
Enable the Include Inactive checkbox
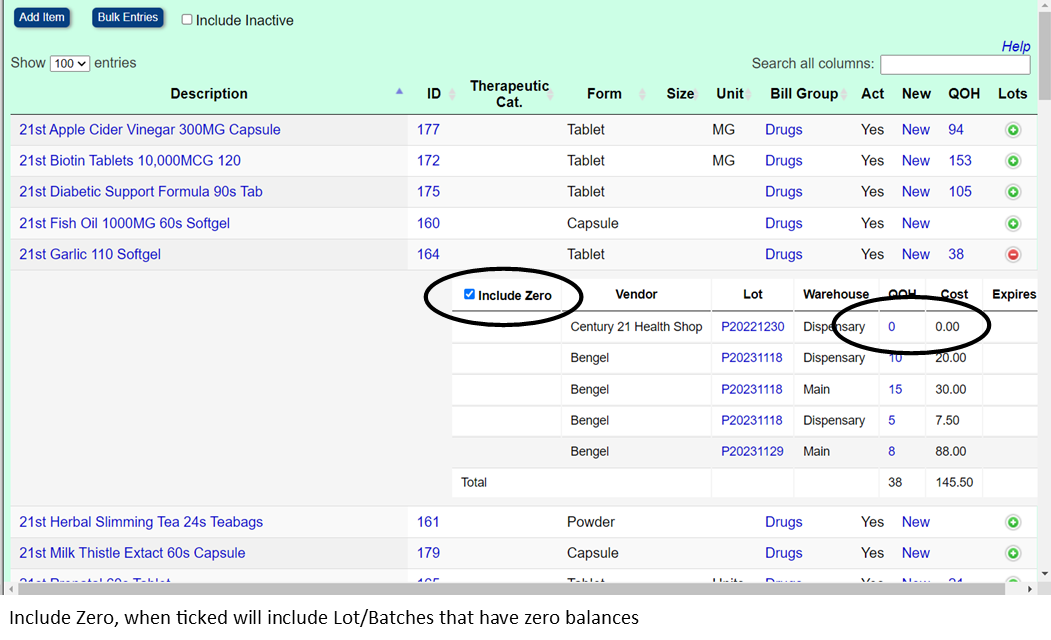pos(187,20)
